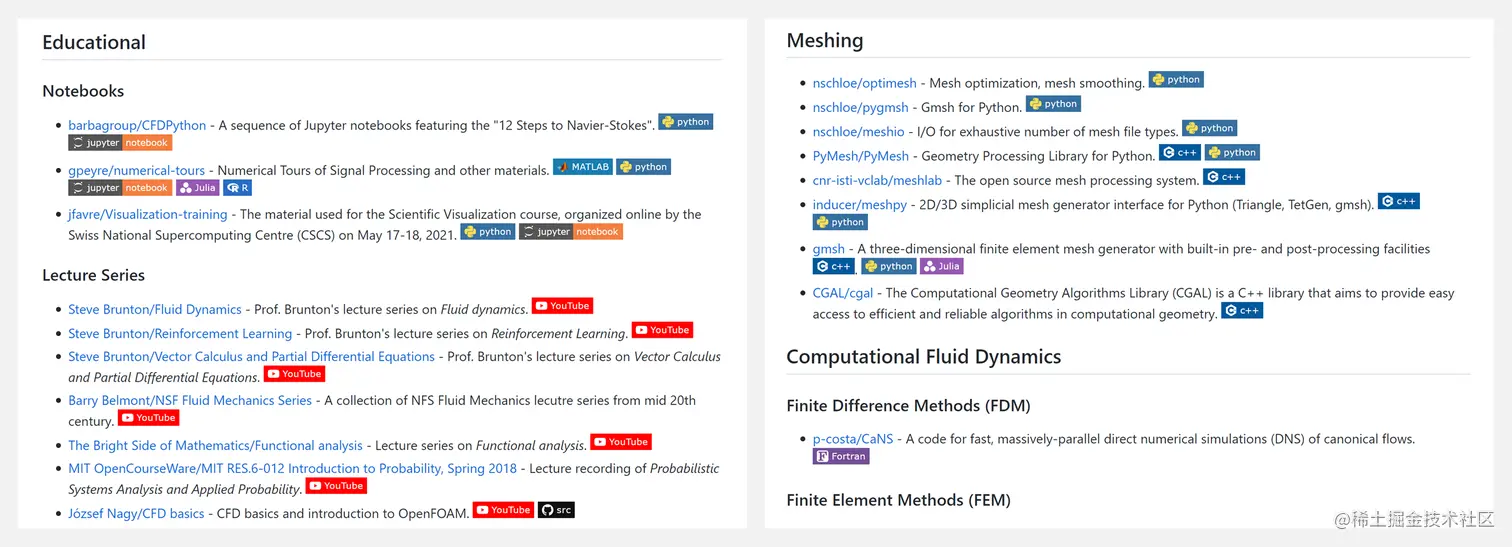Click YouTube badge for NSF Fluid Mechanics Series
1512x547 pixels.
pos(149,418)
